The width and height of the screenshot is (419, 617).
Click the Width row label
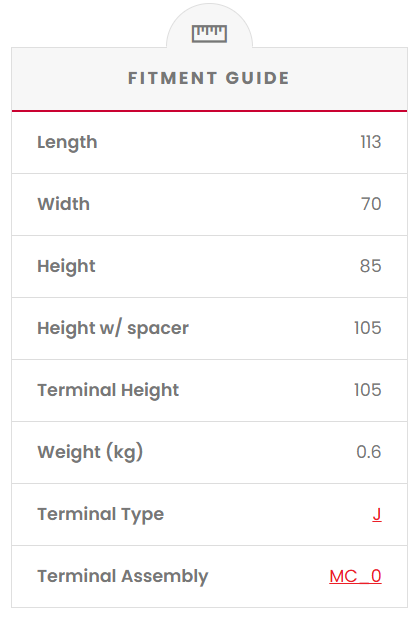tap(64, 204)
